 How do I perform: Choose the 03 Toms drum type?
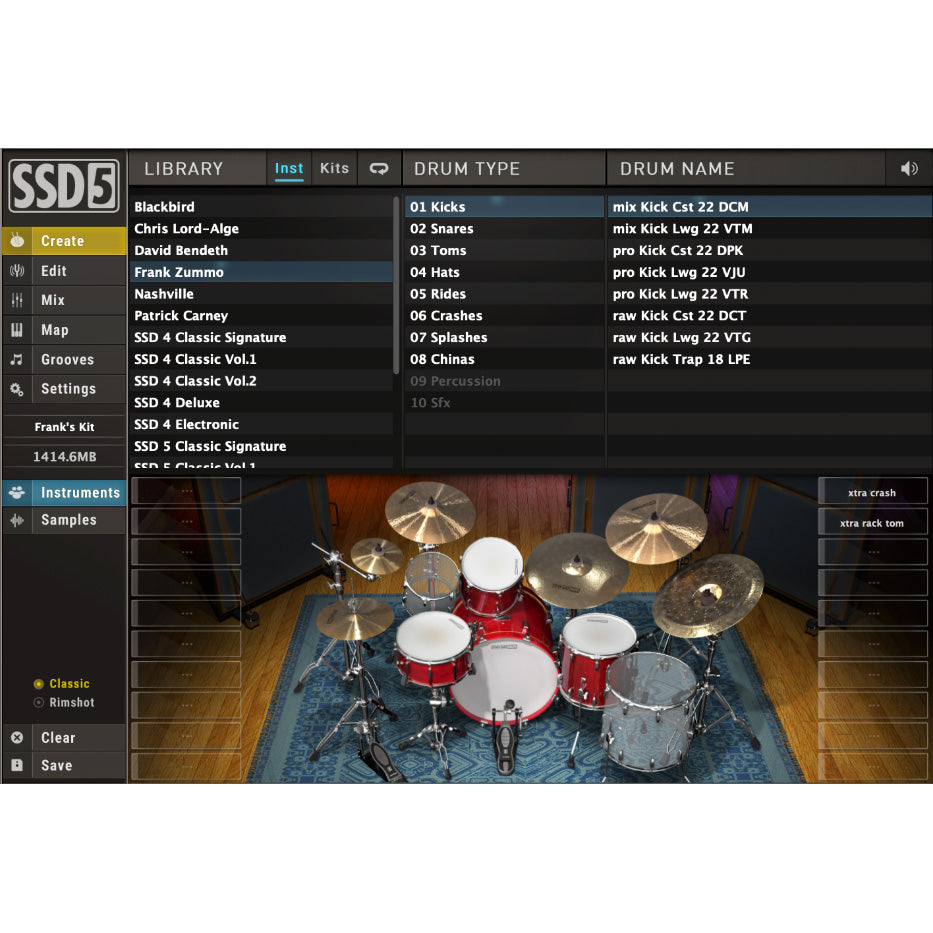click(x=504, y=250)
